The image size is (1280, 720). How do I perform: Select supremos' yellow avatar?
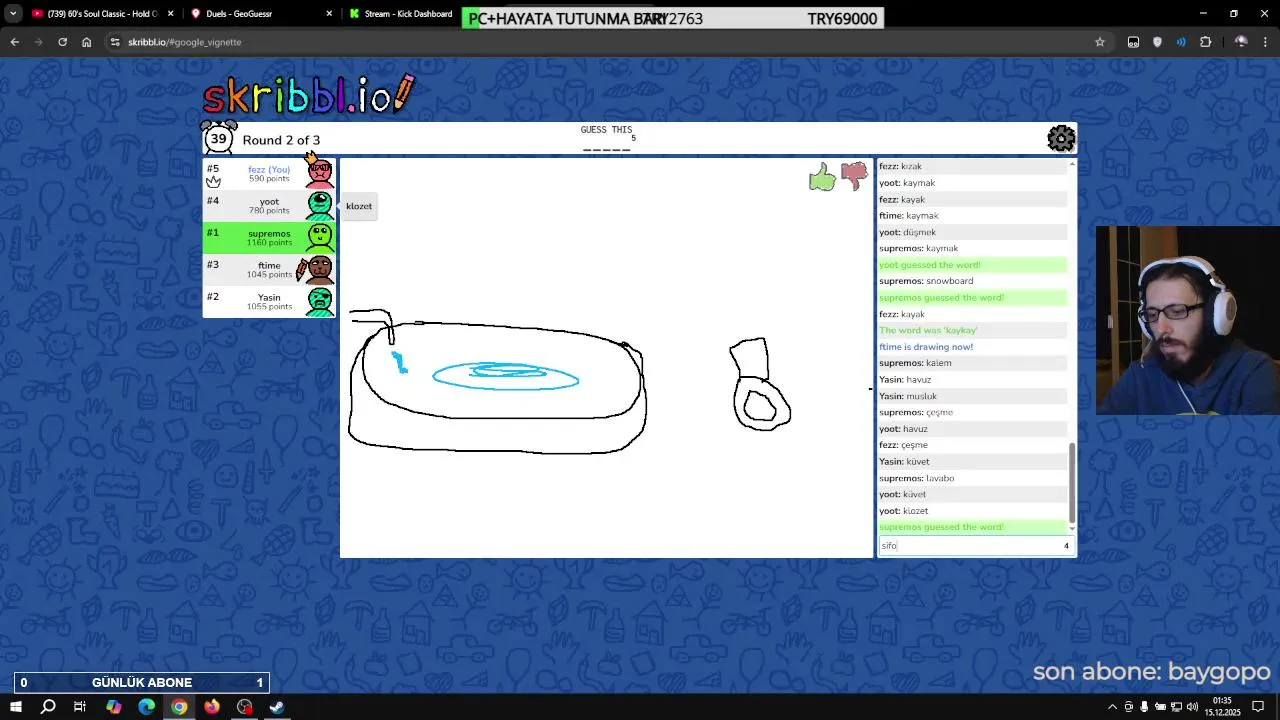320,237
